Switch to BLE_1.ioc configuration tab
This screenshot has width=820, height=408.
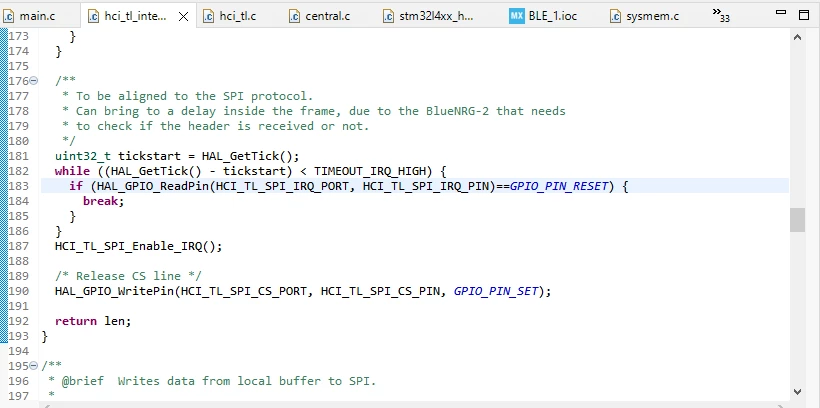543,16
